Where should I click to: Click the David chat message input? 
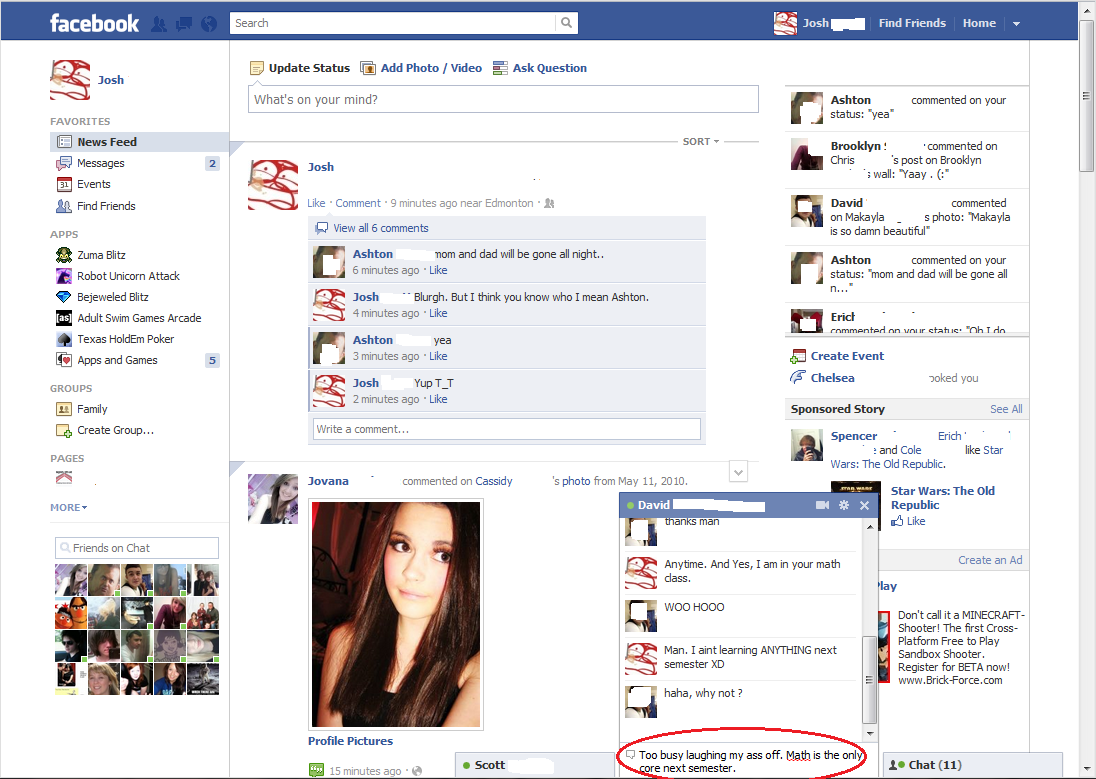click(748, 762)
